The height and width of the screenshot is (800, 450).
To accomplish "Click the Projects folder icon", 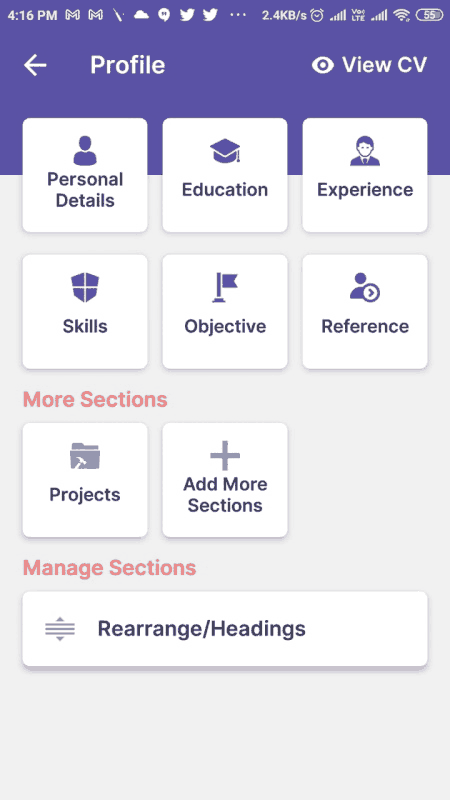I will 85,456.
